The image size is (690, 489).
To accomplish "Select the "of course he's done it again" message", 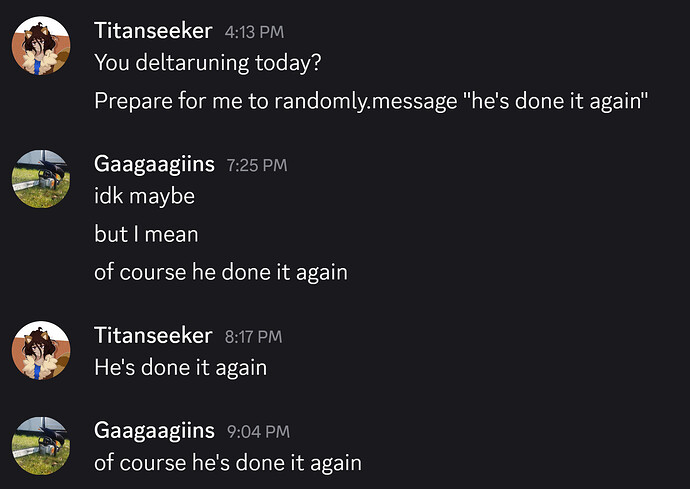I will [228, 463].
